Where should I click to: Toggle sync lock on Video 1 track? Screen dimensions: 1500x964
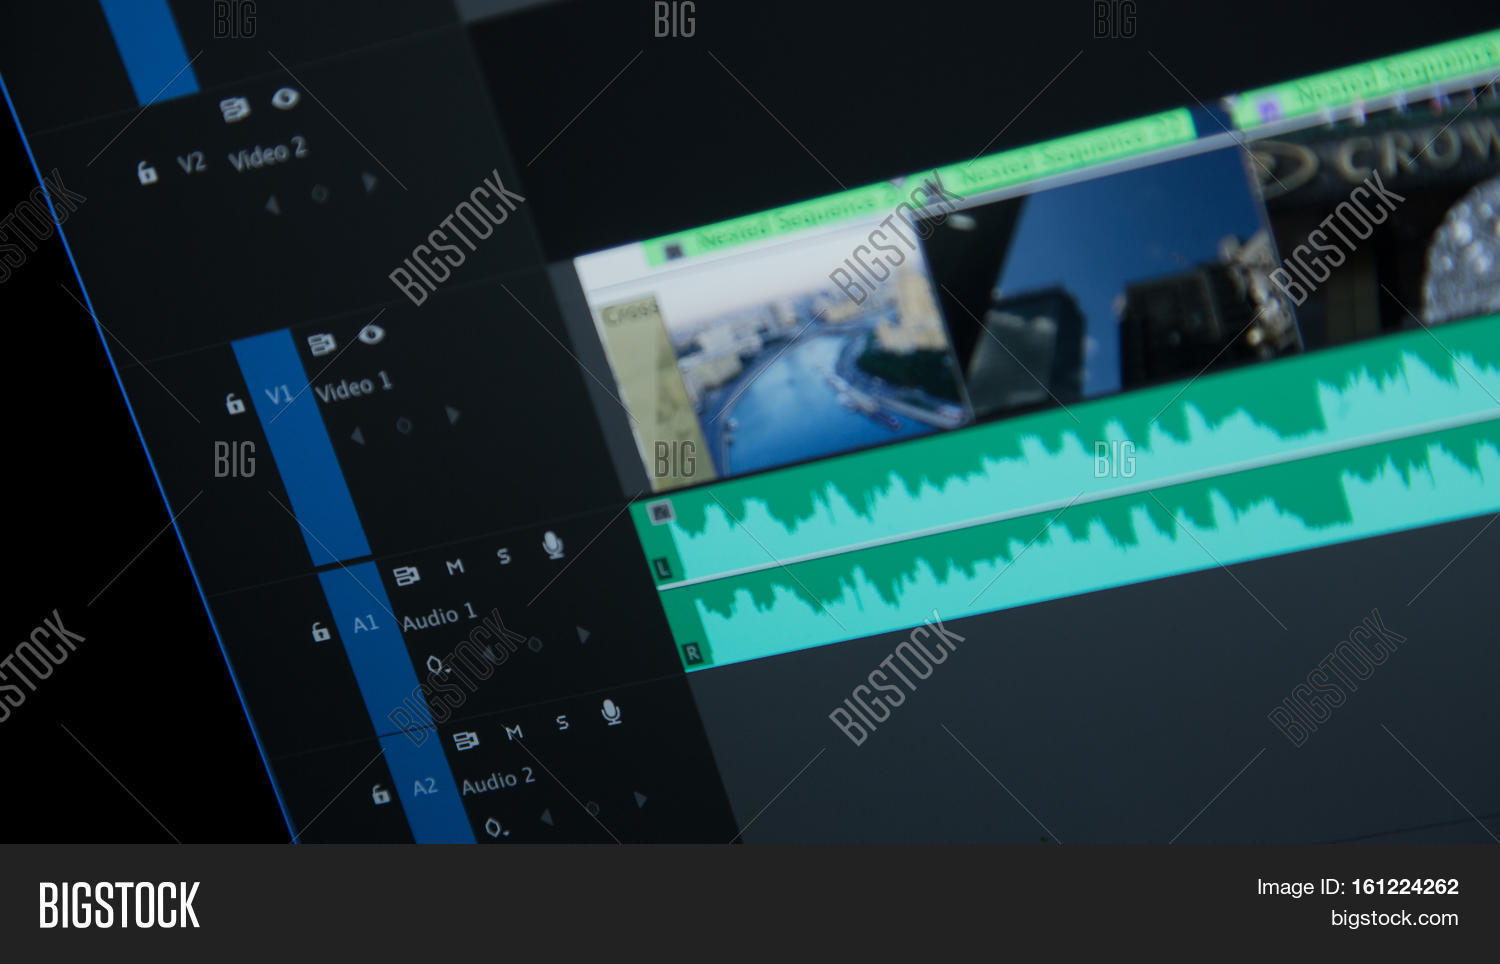coord(321,344)
